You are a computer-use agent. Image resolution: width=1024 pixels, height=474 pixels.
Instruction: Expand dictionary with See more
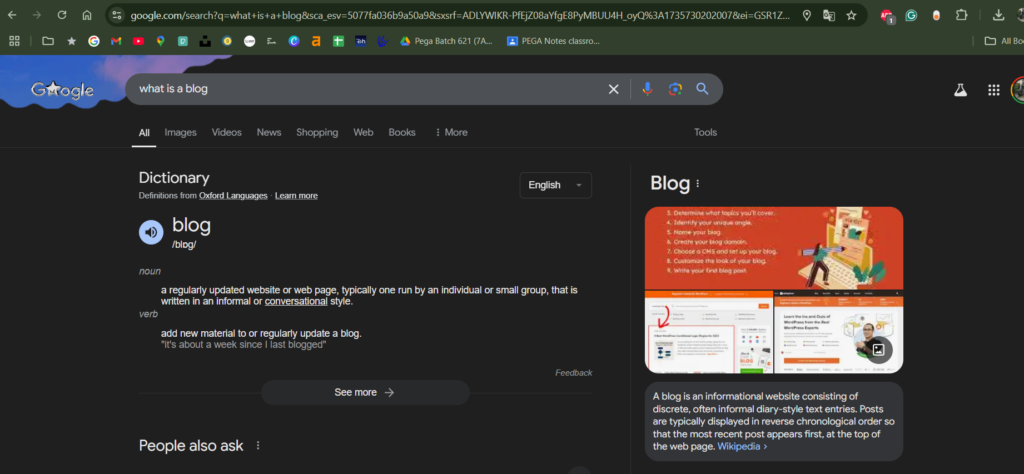click(364, 392)
